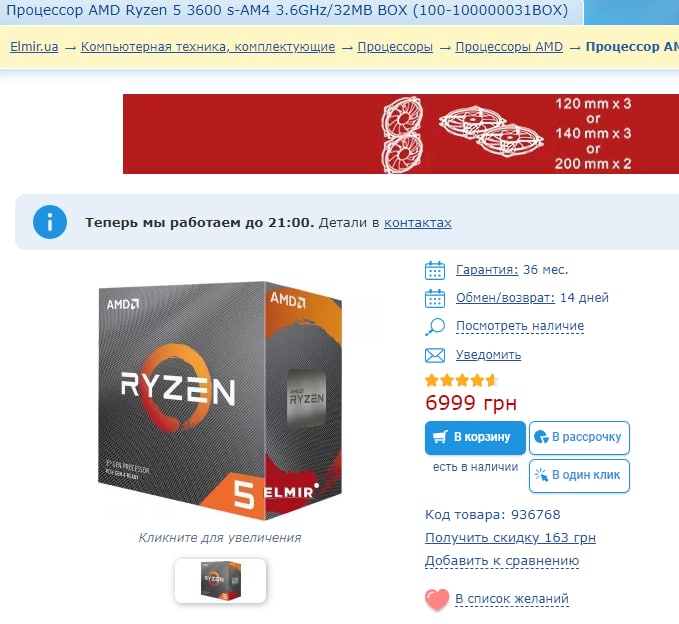This screenshot has width=679, height=624.
Task: Click Получить скидку 163 грн link
Action: click(x=511, y=538)
